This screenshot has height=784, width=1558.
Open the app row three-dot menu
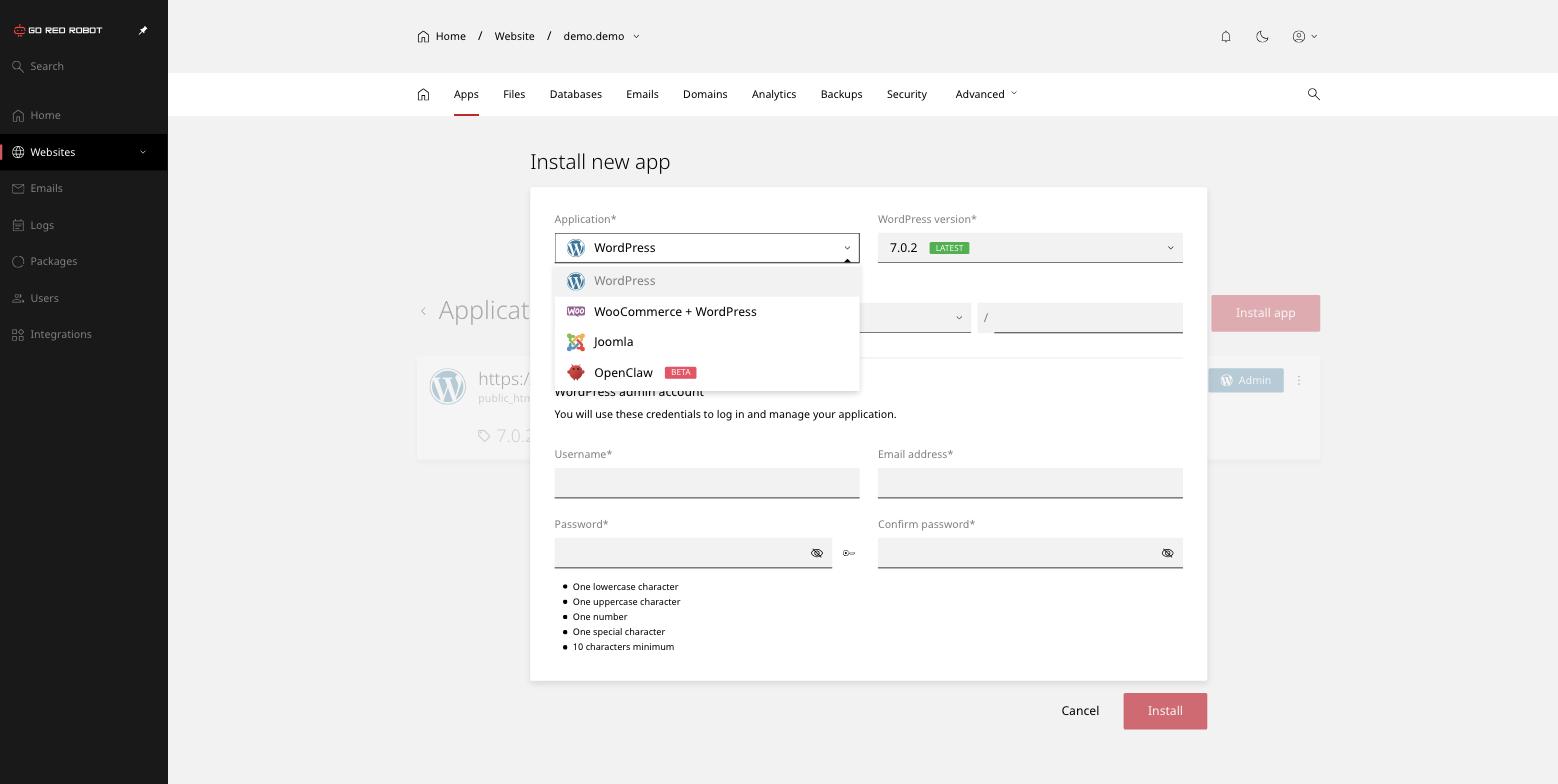tap(1299, 380)
